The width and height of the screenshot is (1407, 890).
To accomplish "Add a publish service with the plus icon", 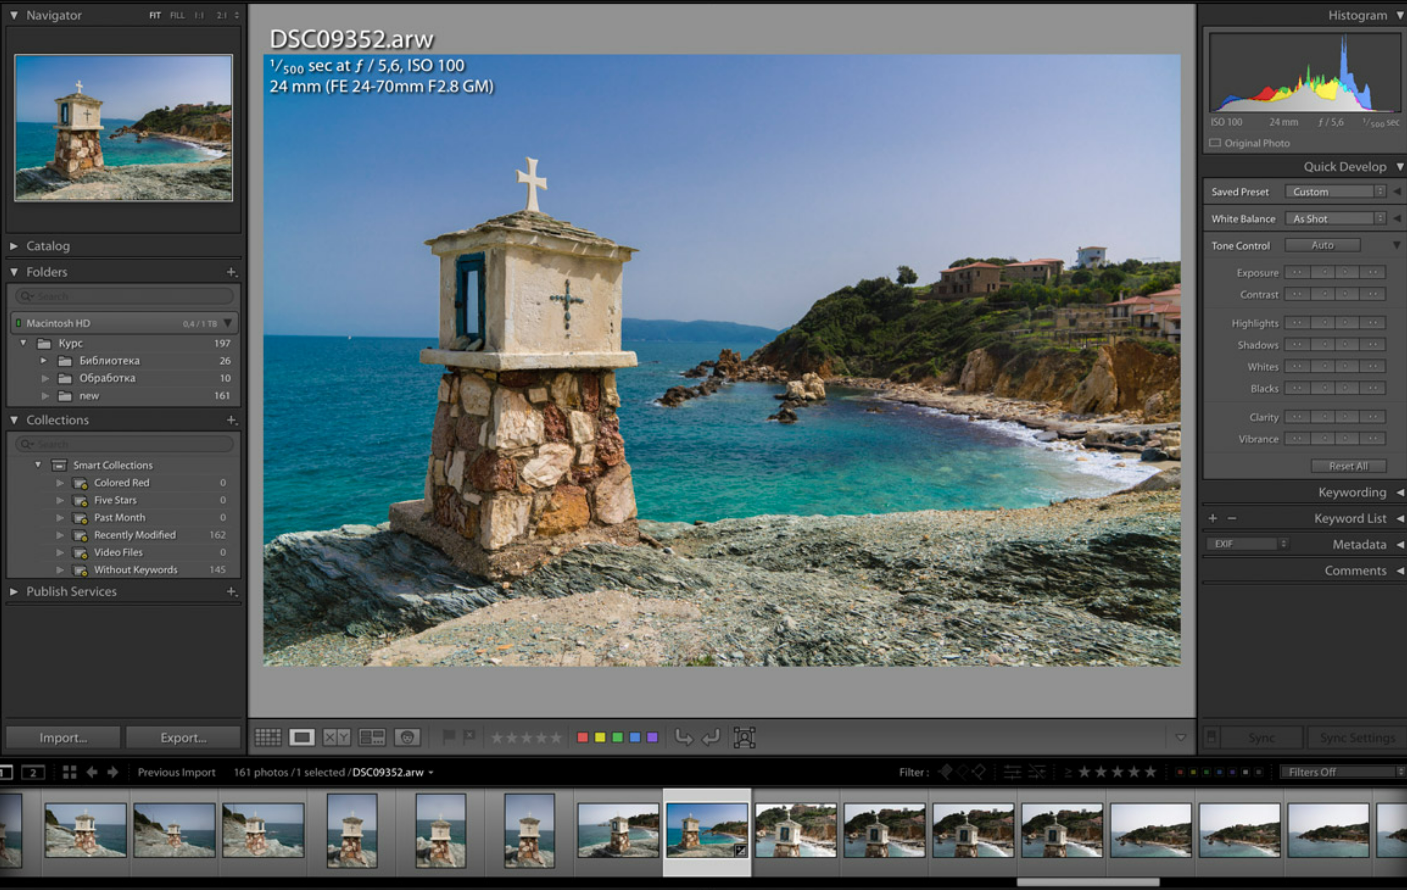I will pyautogui.click(x=231, y=591).
